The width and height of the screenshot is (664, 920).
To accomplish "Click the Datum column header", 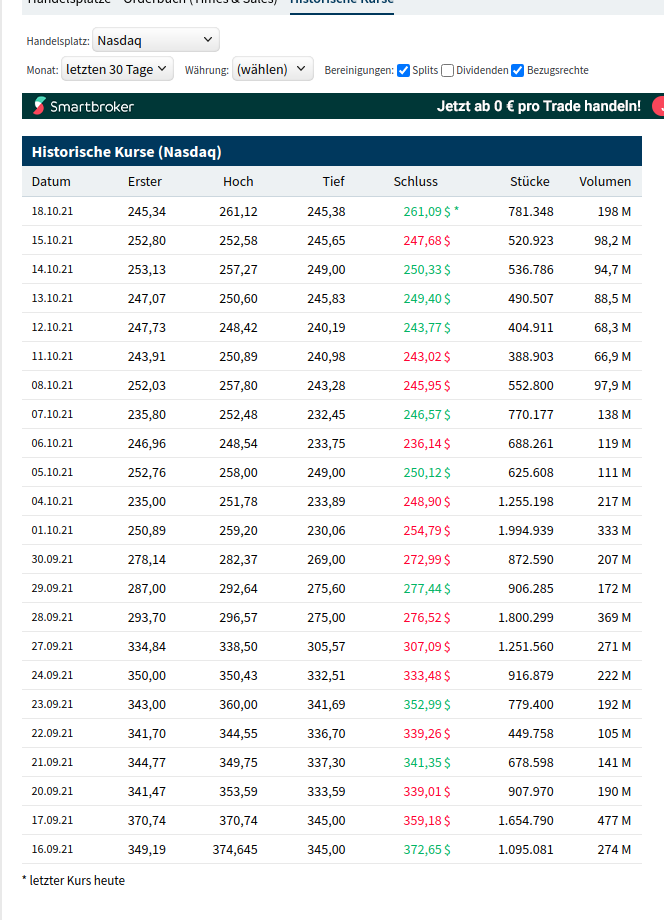I will (x=51, y=182).
